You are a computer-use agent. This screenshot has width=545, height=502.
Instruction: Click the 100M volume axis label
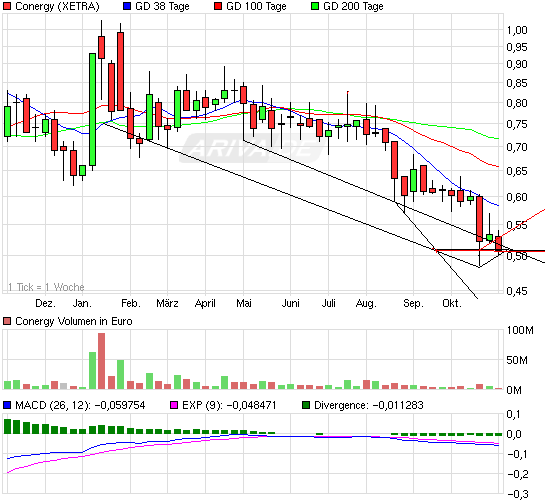(x=520, y=330)
